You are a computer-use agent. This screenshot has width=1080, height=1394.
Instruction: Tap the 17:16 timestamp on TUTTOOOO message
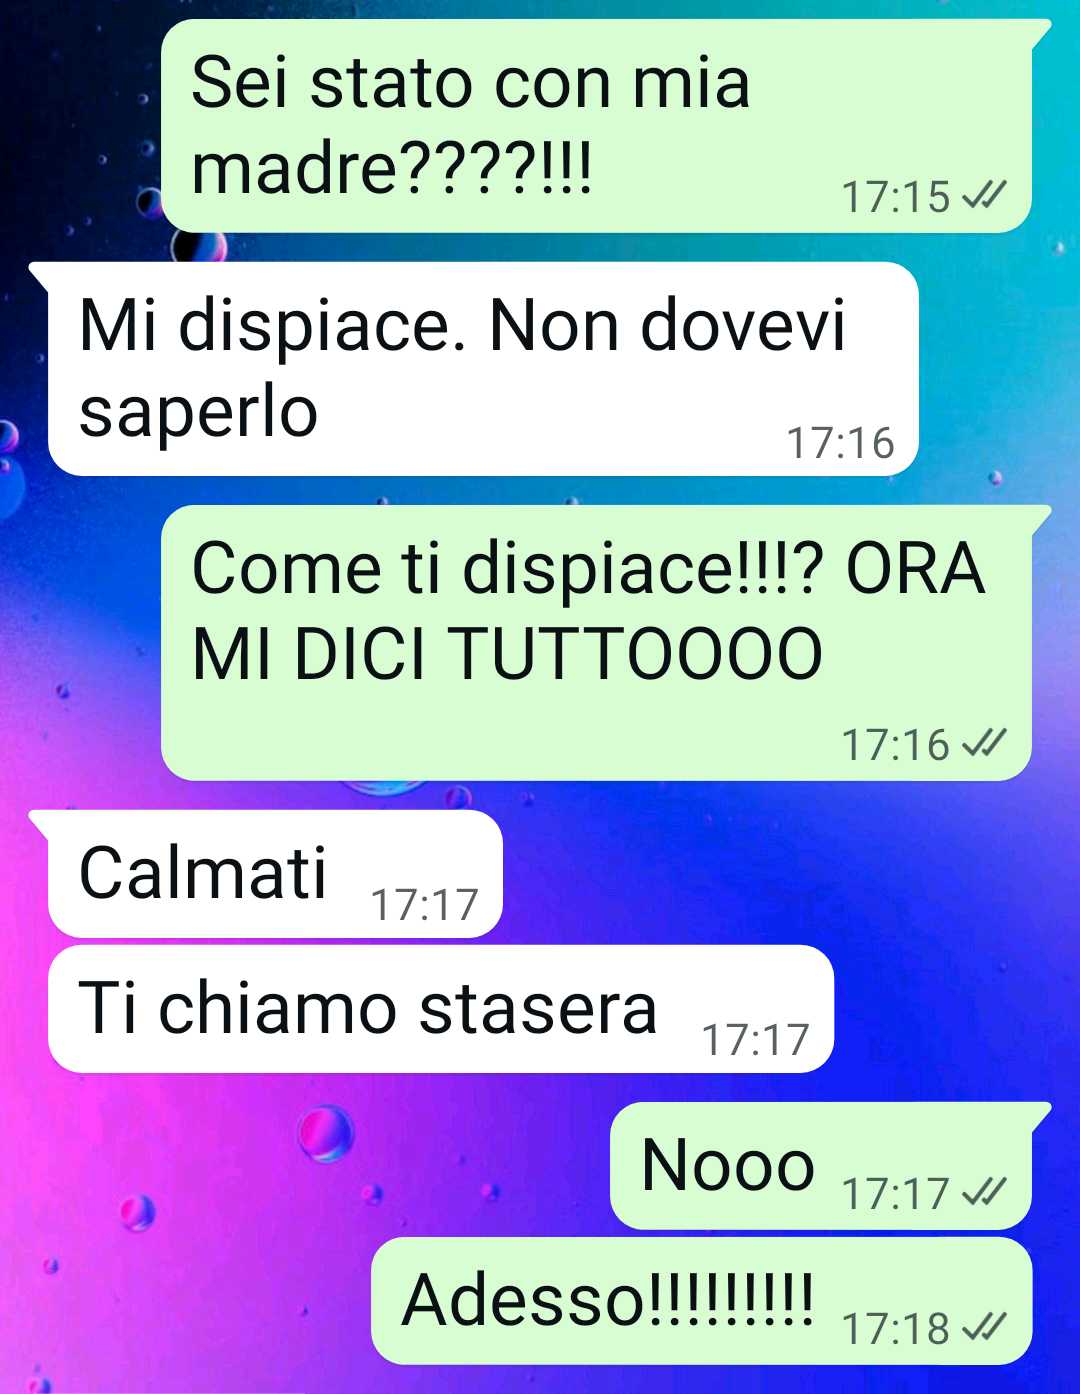coord(896,745)
